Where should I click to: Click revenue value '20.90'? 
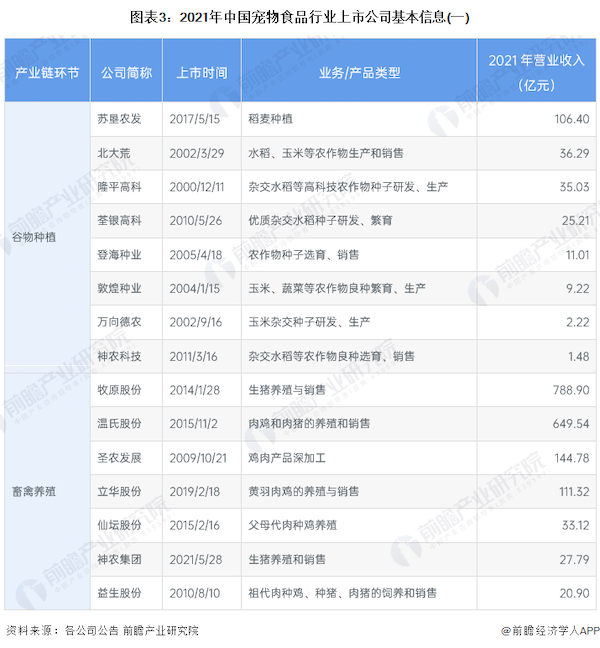(x=574, y=593)
